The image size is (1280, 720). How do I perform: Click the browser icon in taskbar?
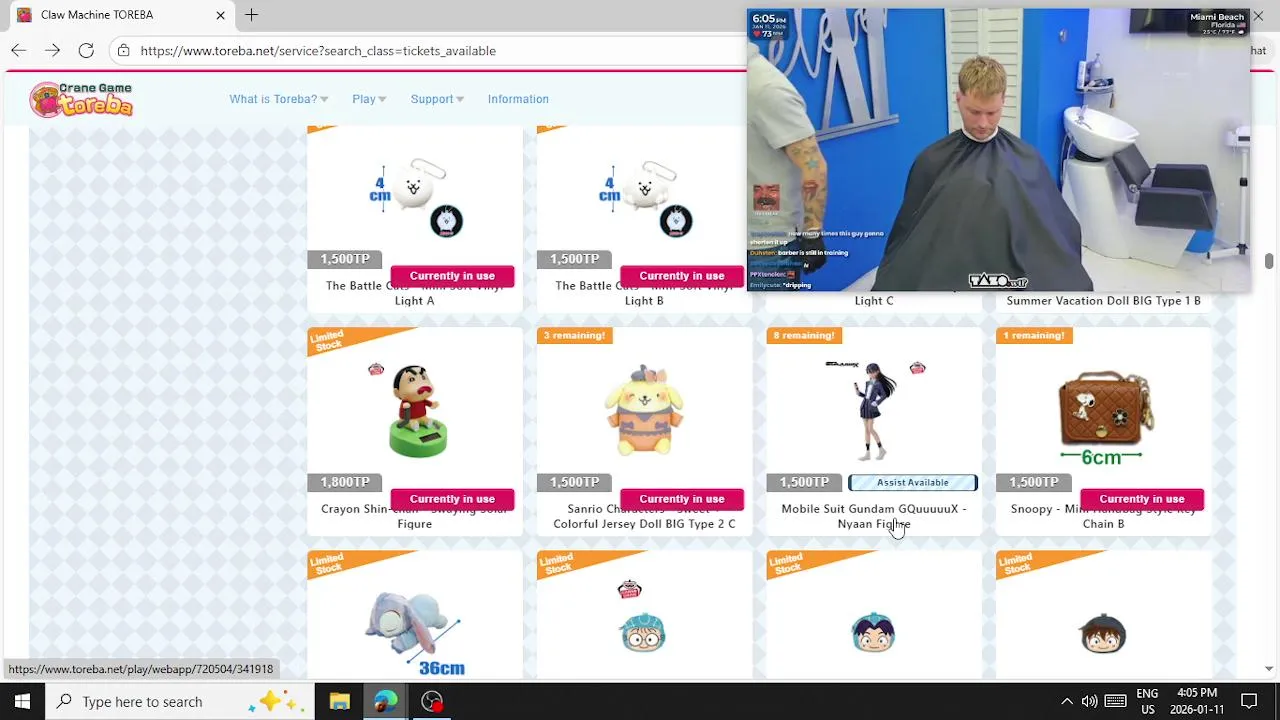(x=386, y=701)
